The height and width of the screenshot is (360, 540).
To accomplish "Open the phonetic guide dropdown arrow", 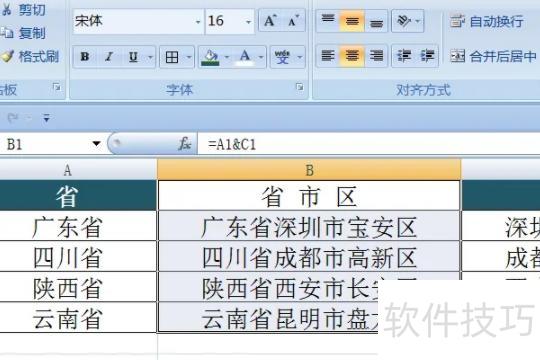I will [300, 57].
